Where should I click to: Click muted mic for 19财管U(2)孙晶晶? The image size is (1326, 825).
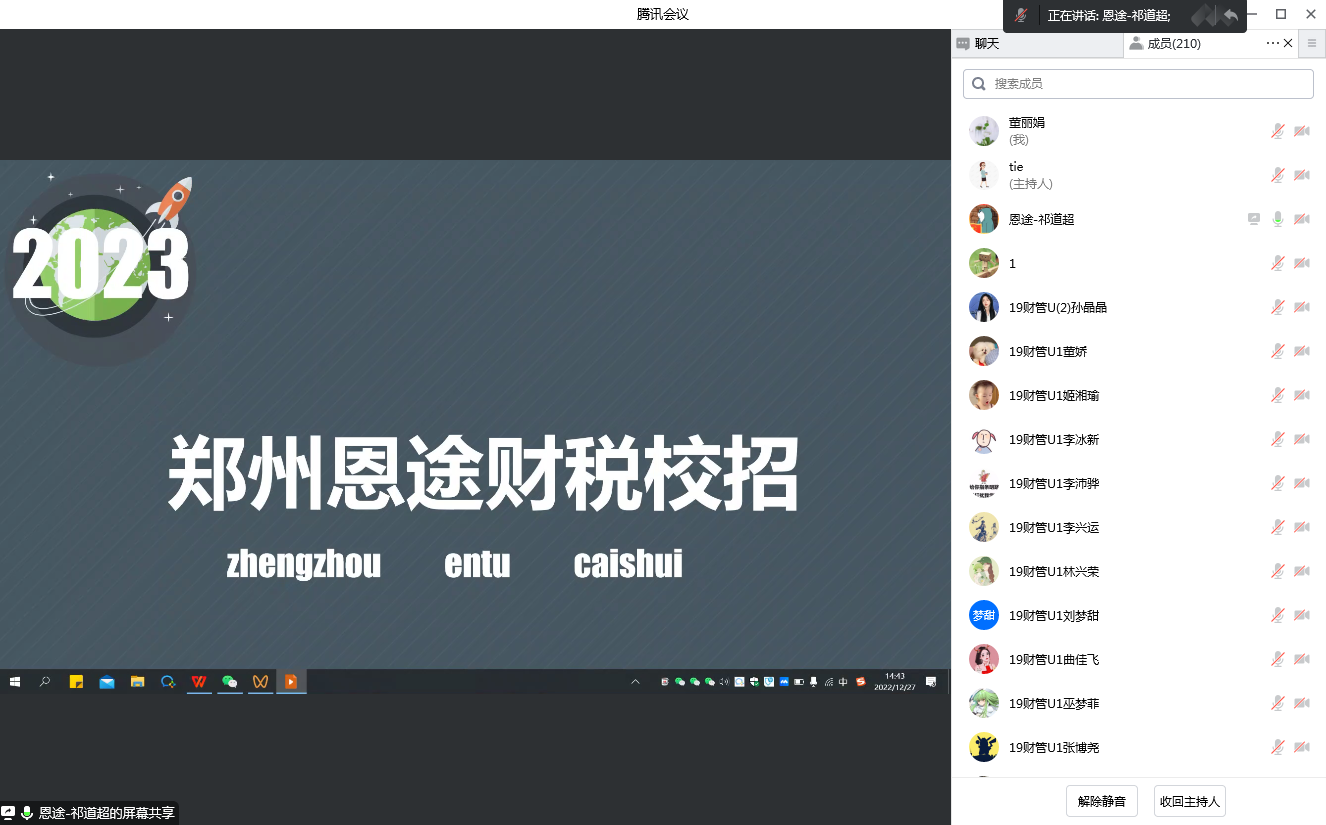1277,307
